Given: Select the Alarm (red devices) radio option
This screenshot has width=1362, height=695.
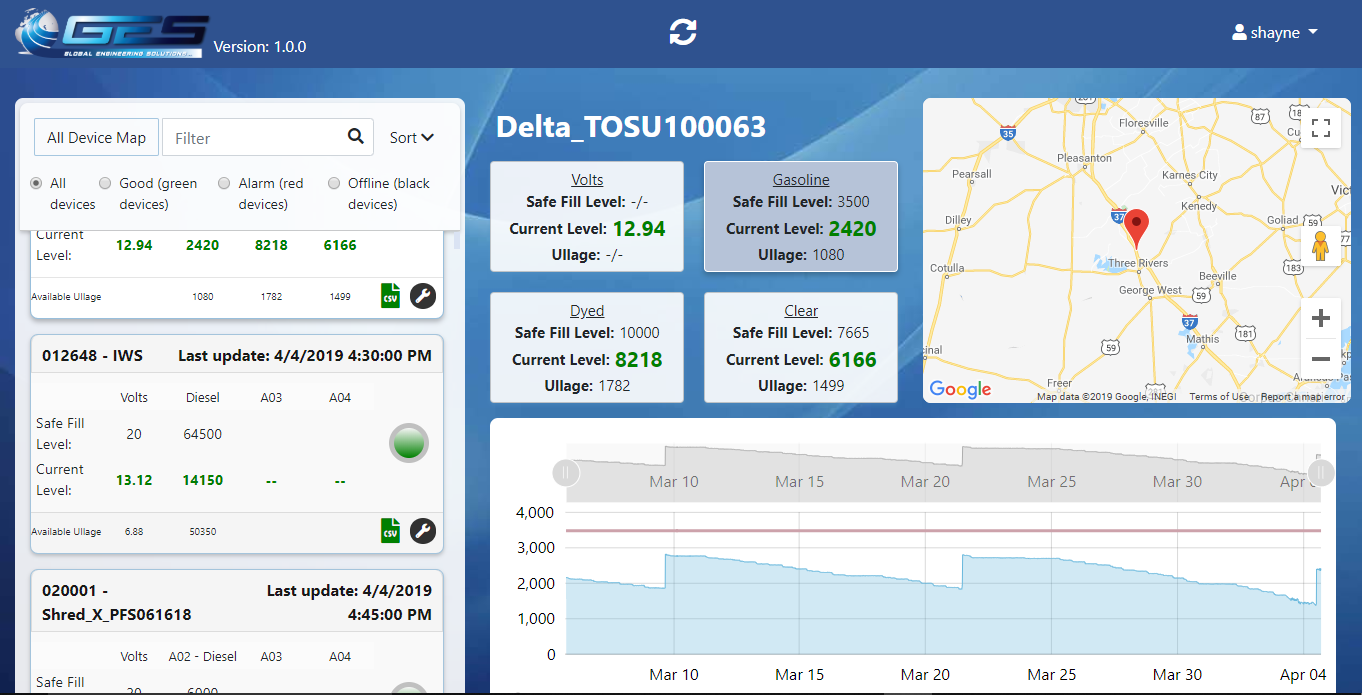Looking at the screenshot, I should [224, 183].
